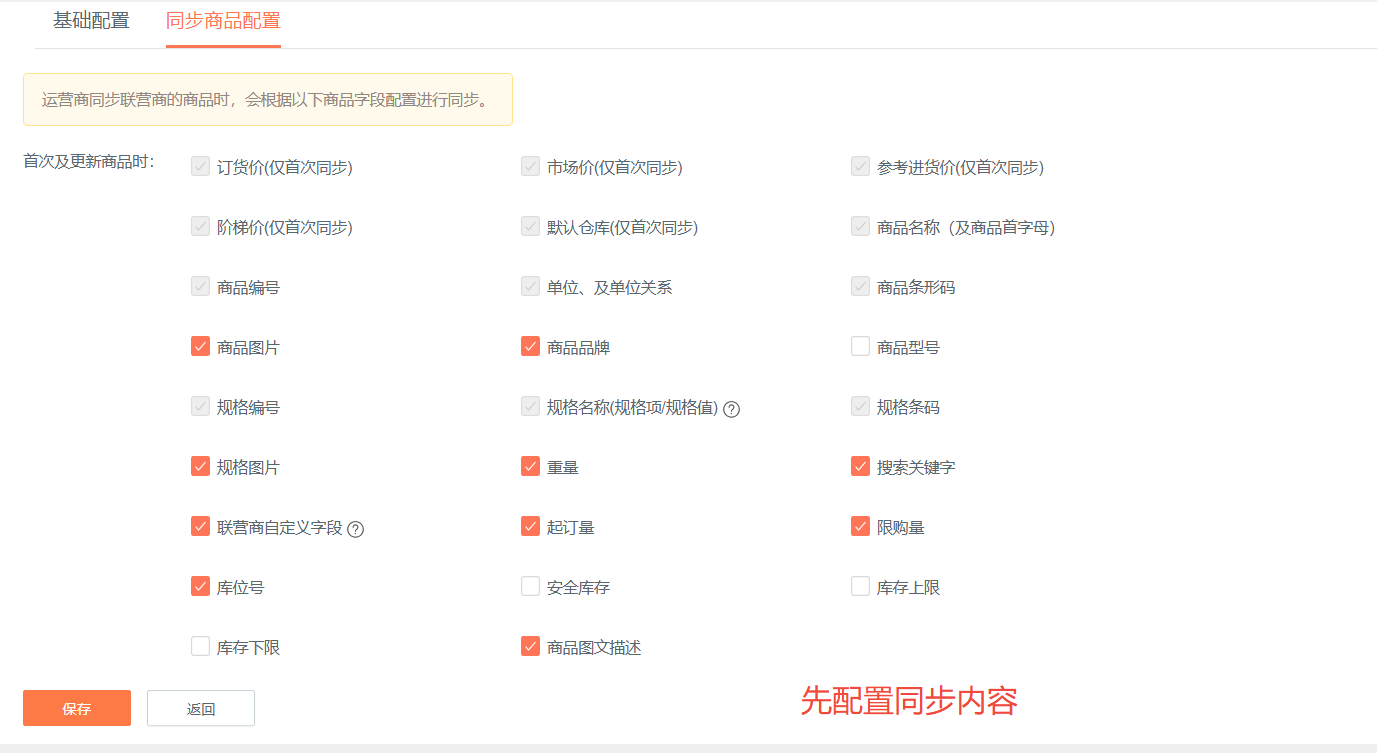Click the 首次及更新商品时 label
Screen dimensions: 1377x753
[89, 161]
